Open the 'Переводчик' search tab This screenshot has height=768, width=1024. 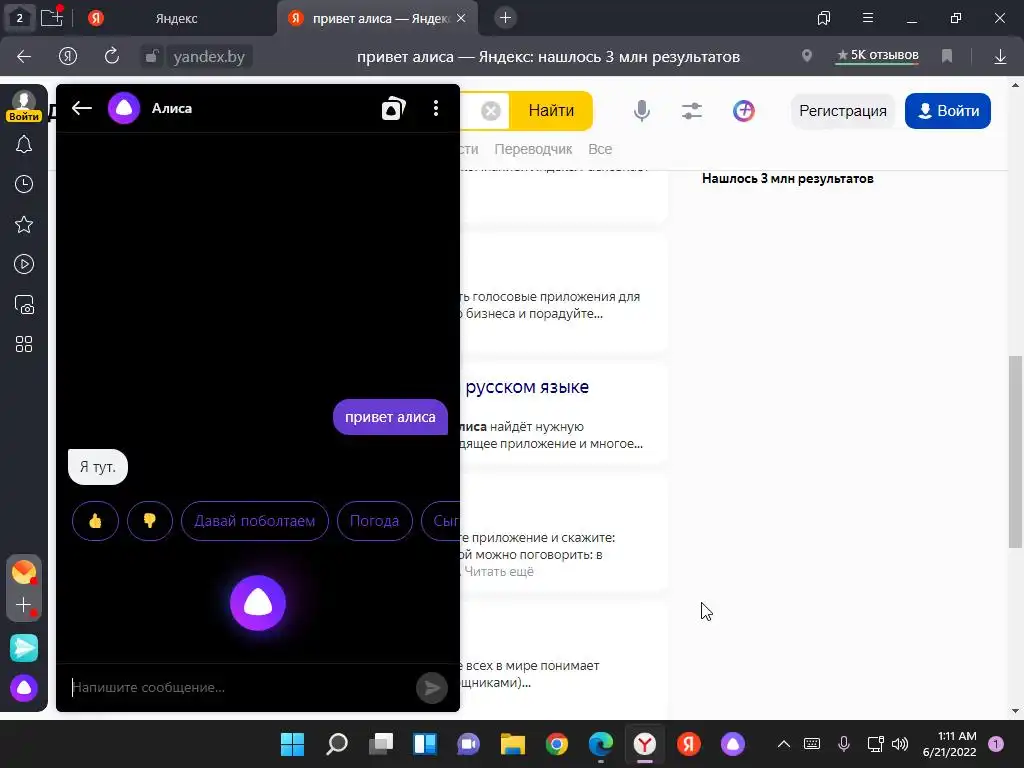coord(533,149)
